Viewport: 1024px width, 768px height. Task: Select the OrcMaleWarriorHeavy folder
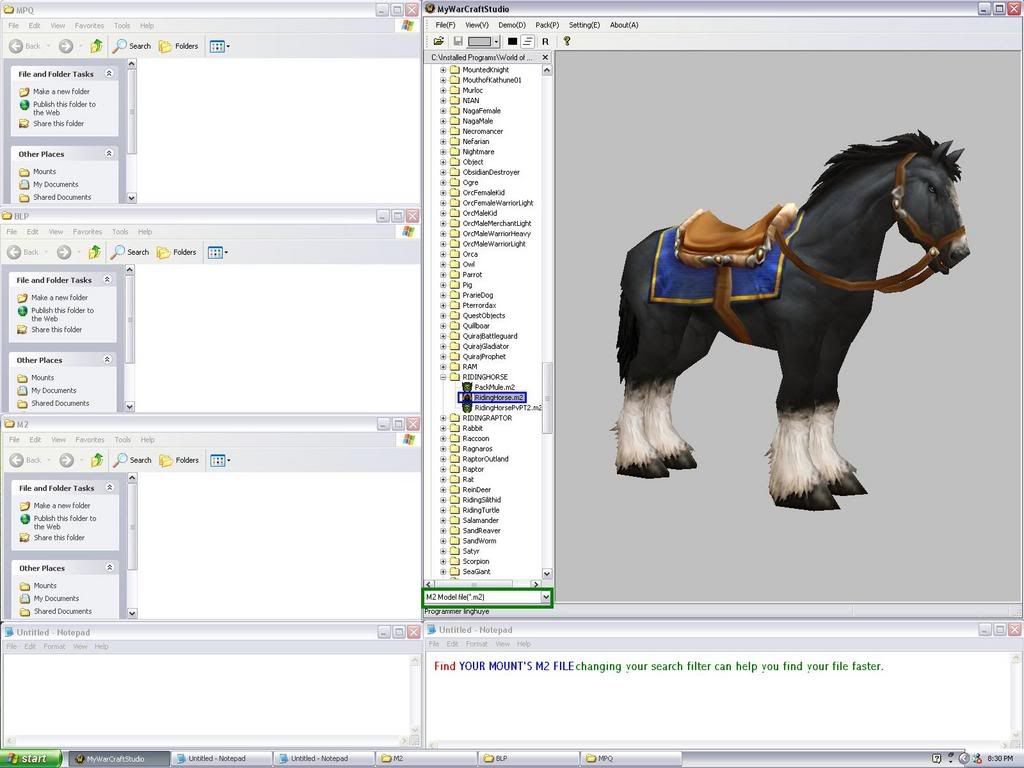point(496,234)
